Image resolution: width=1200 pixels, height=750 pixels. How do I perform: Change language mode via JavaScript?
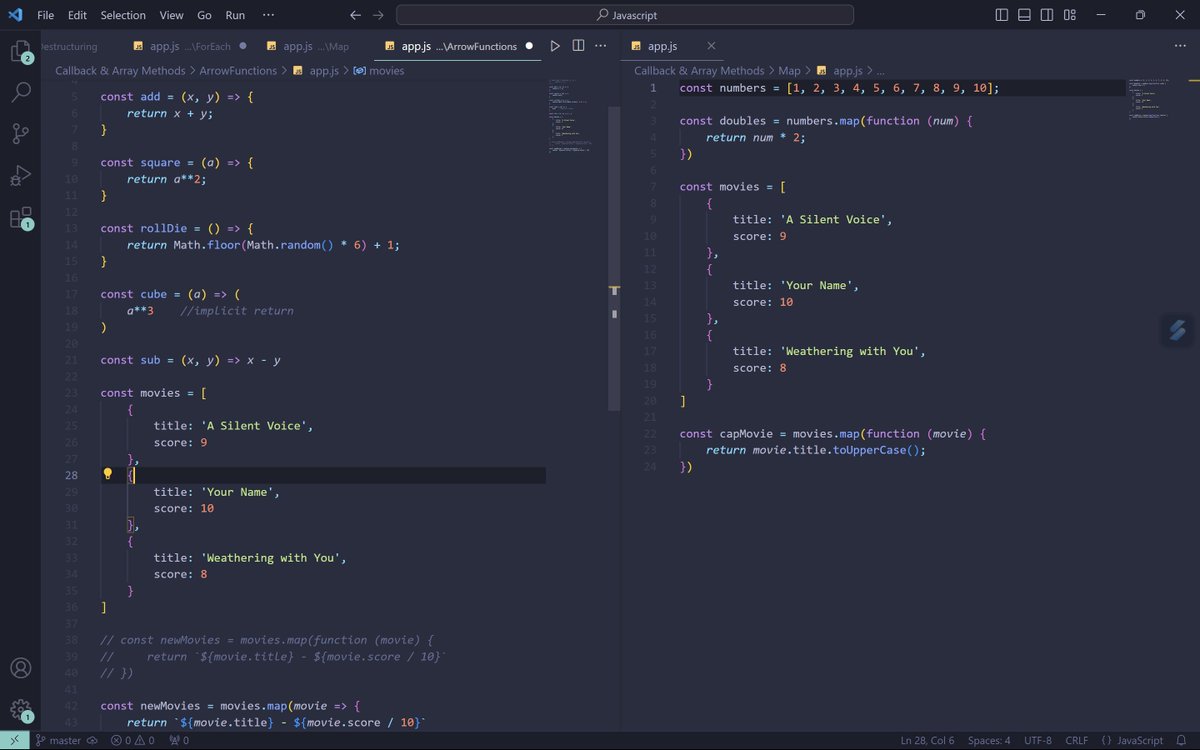(1140, 740)
